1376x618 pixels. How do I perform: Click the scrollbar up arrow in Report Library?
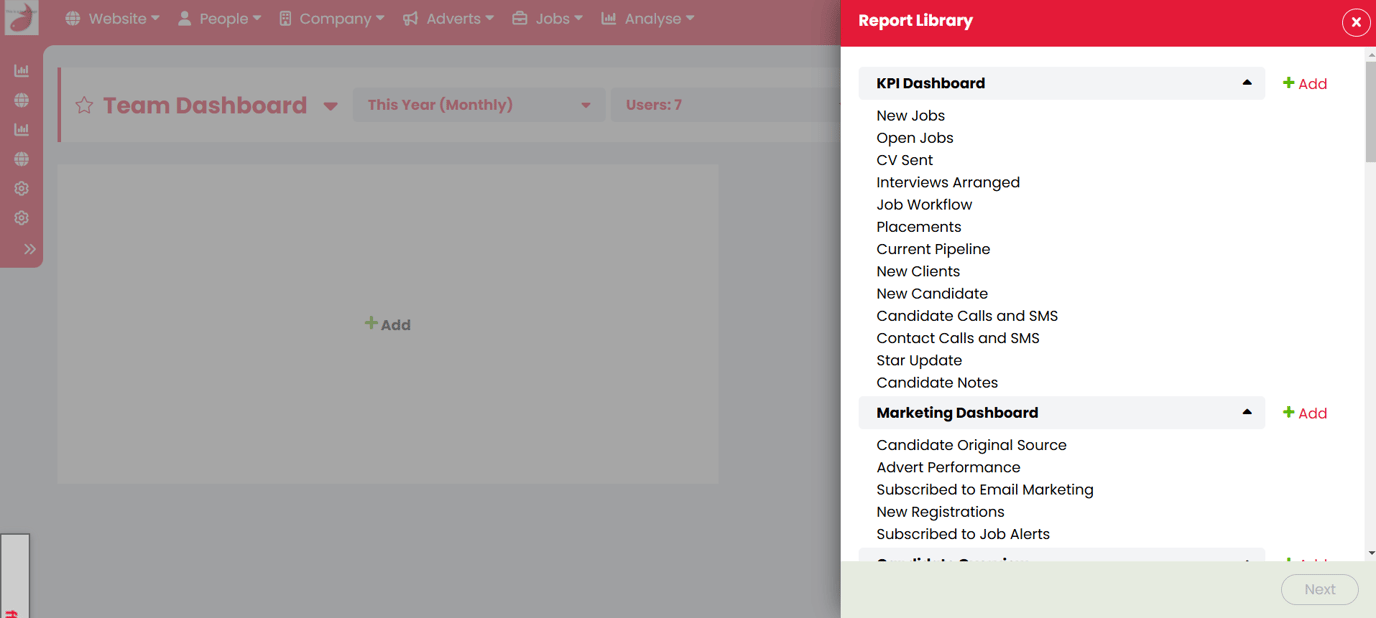pyautogui.click(x=1370, y=54)
